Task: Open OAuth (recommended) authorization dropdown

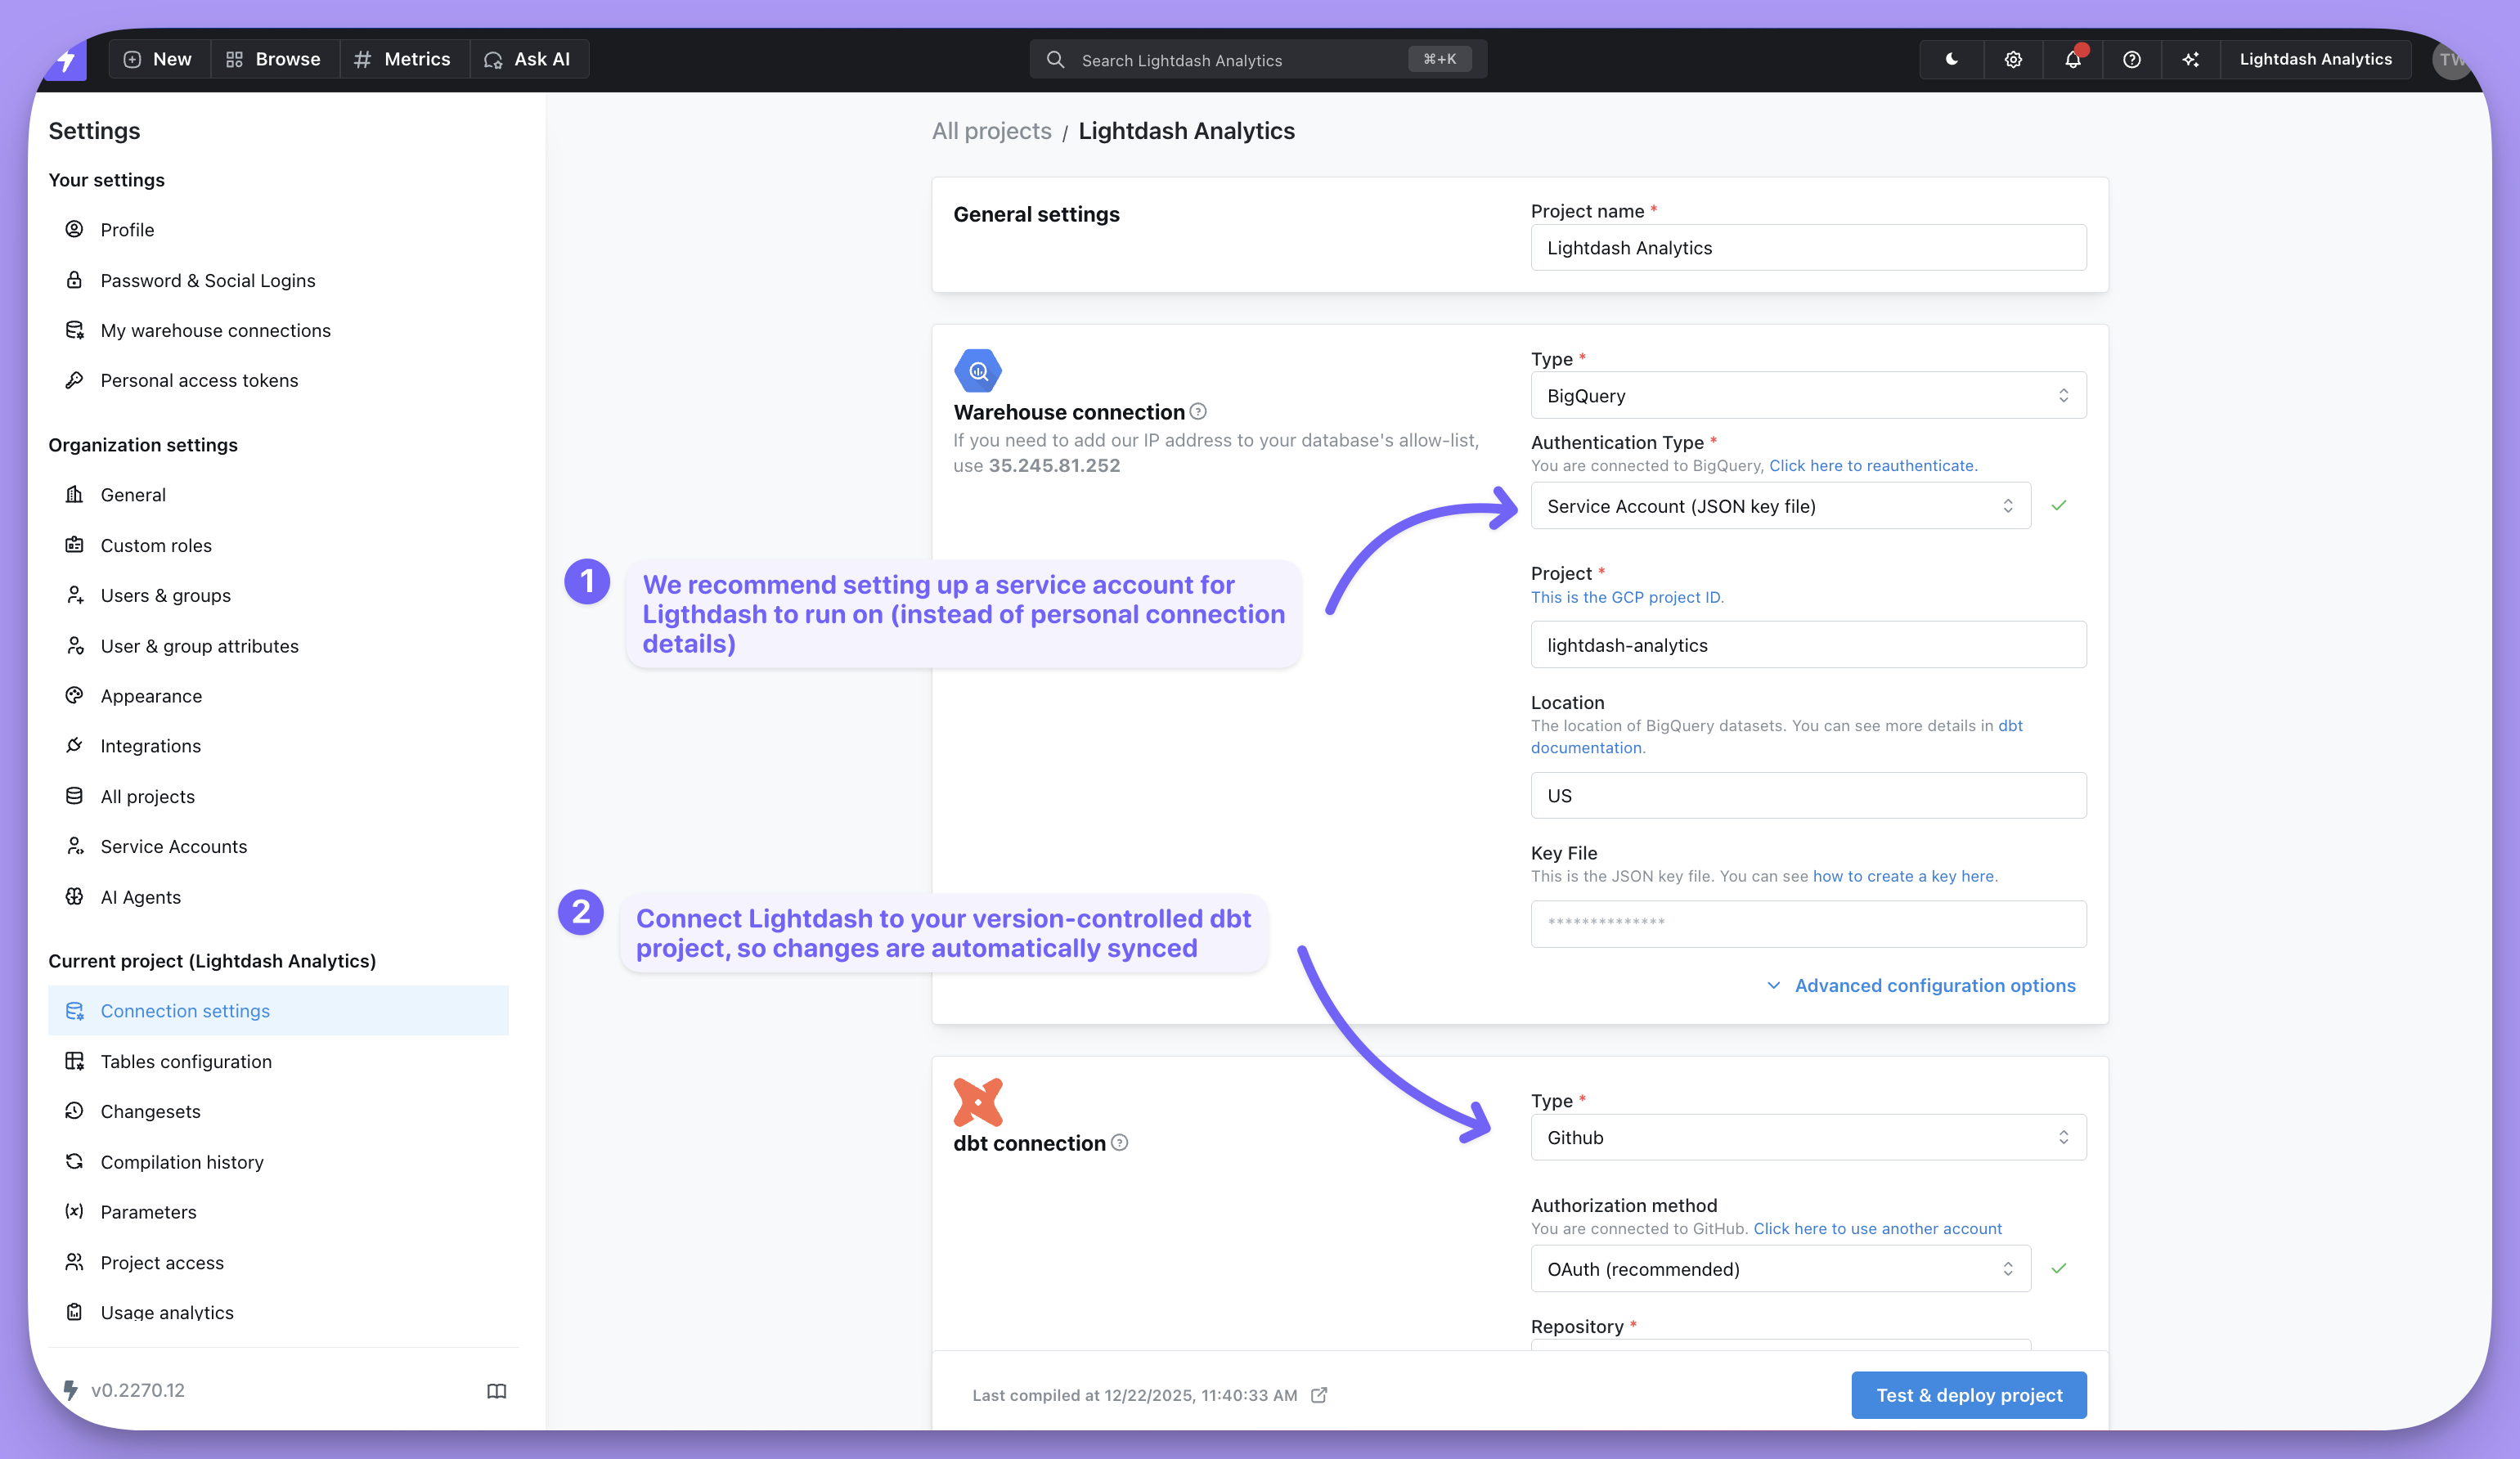Action: point(1780,1269)
